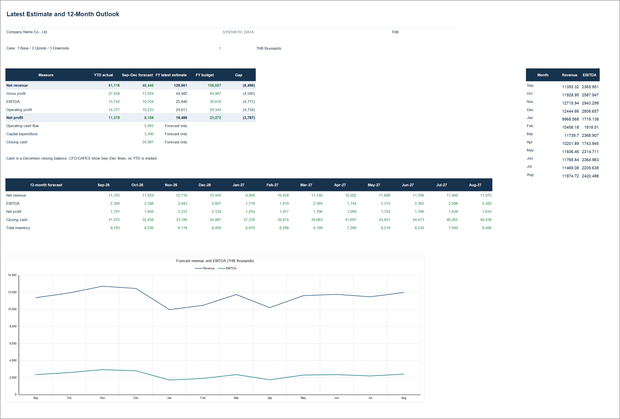This screenshot has height=419, width=620.
Task: Click the 'Aug-27' column header
Action: click(475, 185)
